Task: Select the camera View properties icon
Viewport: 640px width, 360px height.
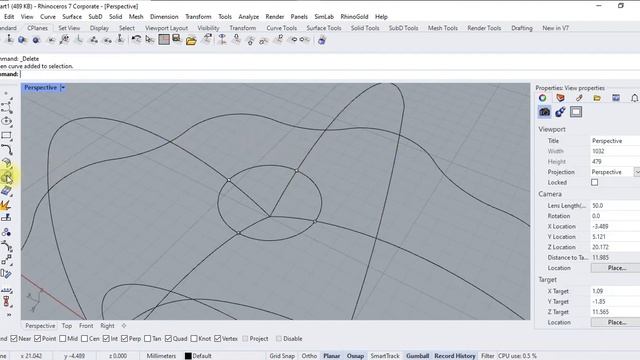Action: coord(544,112)
